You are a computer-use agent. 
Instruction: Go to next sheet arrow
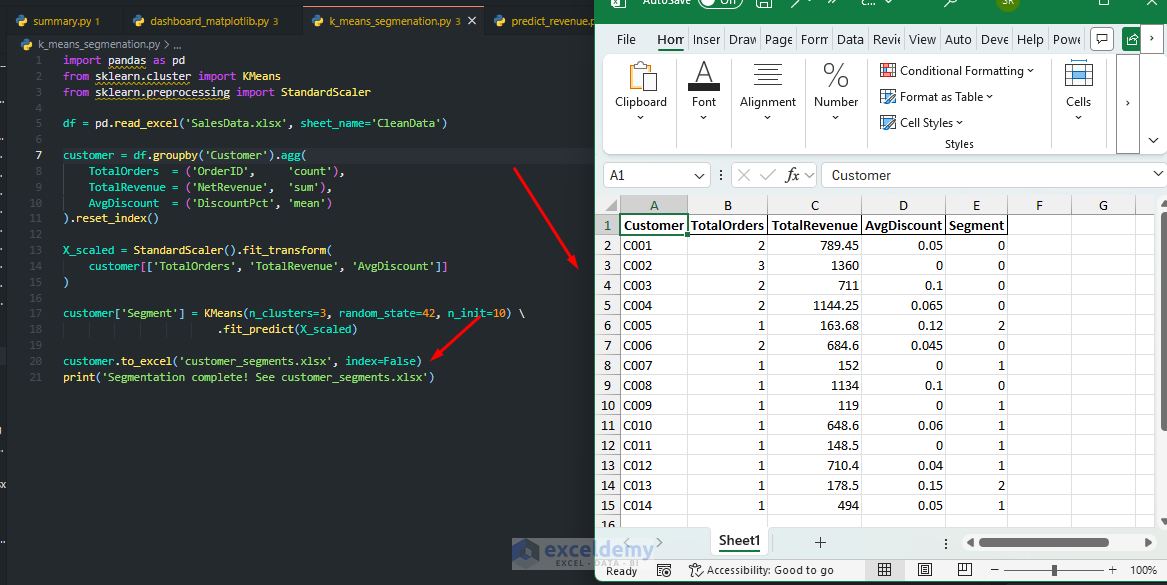click(x=659, y=543)
